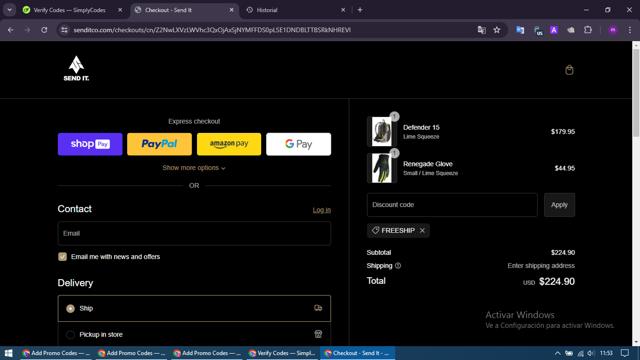Click the volume tray icon

(591, 353)
